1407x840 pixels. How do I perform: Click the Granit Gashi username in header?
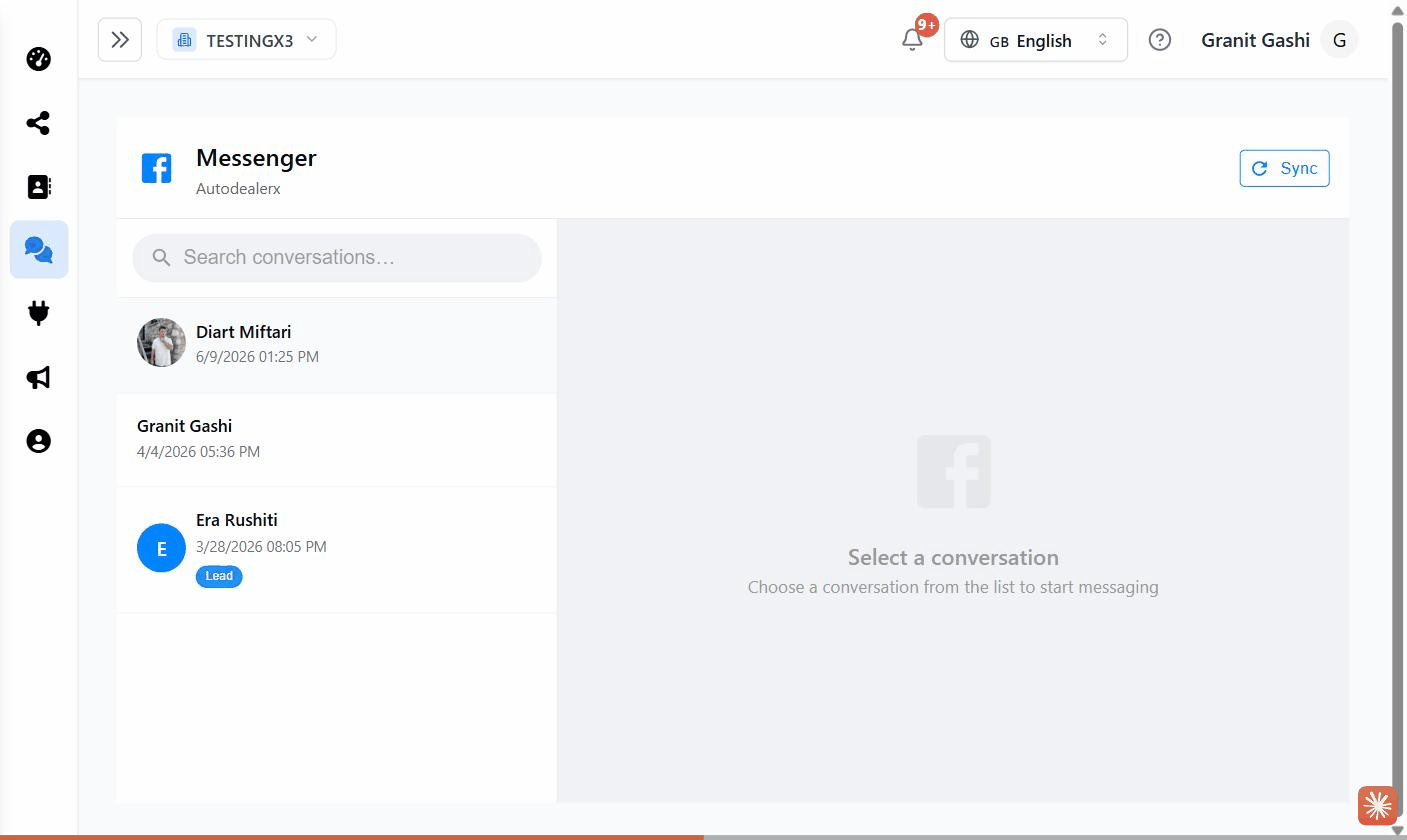click(1255, 40)
